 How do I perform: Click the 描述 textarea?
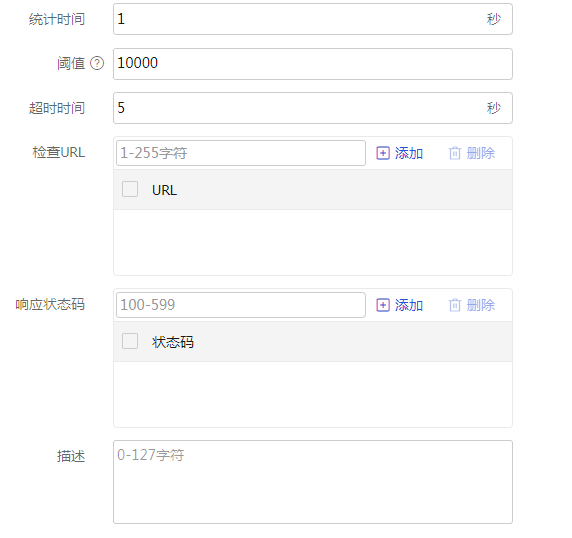(x=313, y=482)
